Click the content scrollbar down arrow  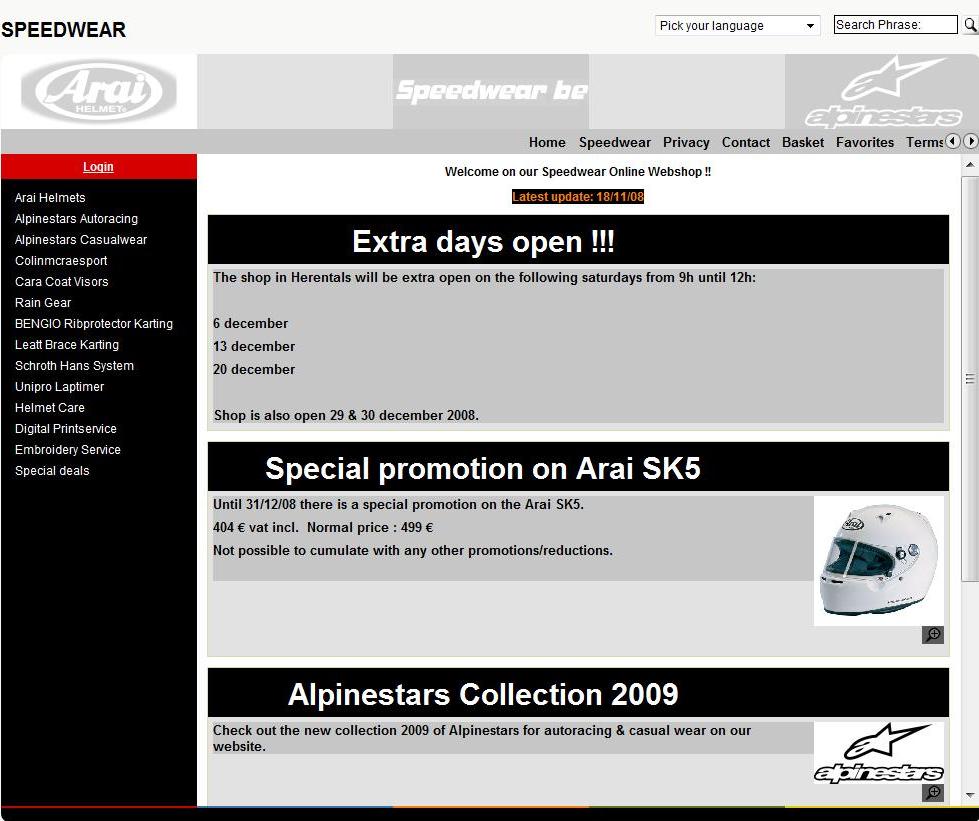point(970,795)
